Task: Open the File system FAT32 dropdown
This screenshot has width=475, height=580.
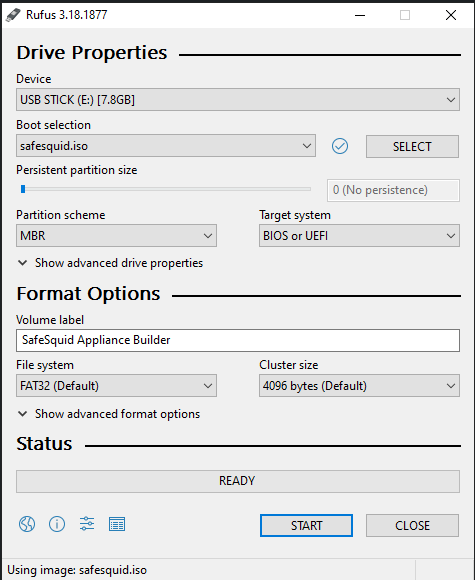Action: click(x=116, y=386)
